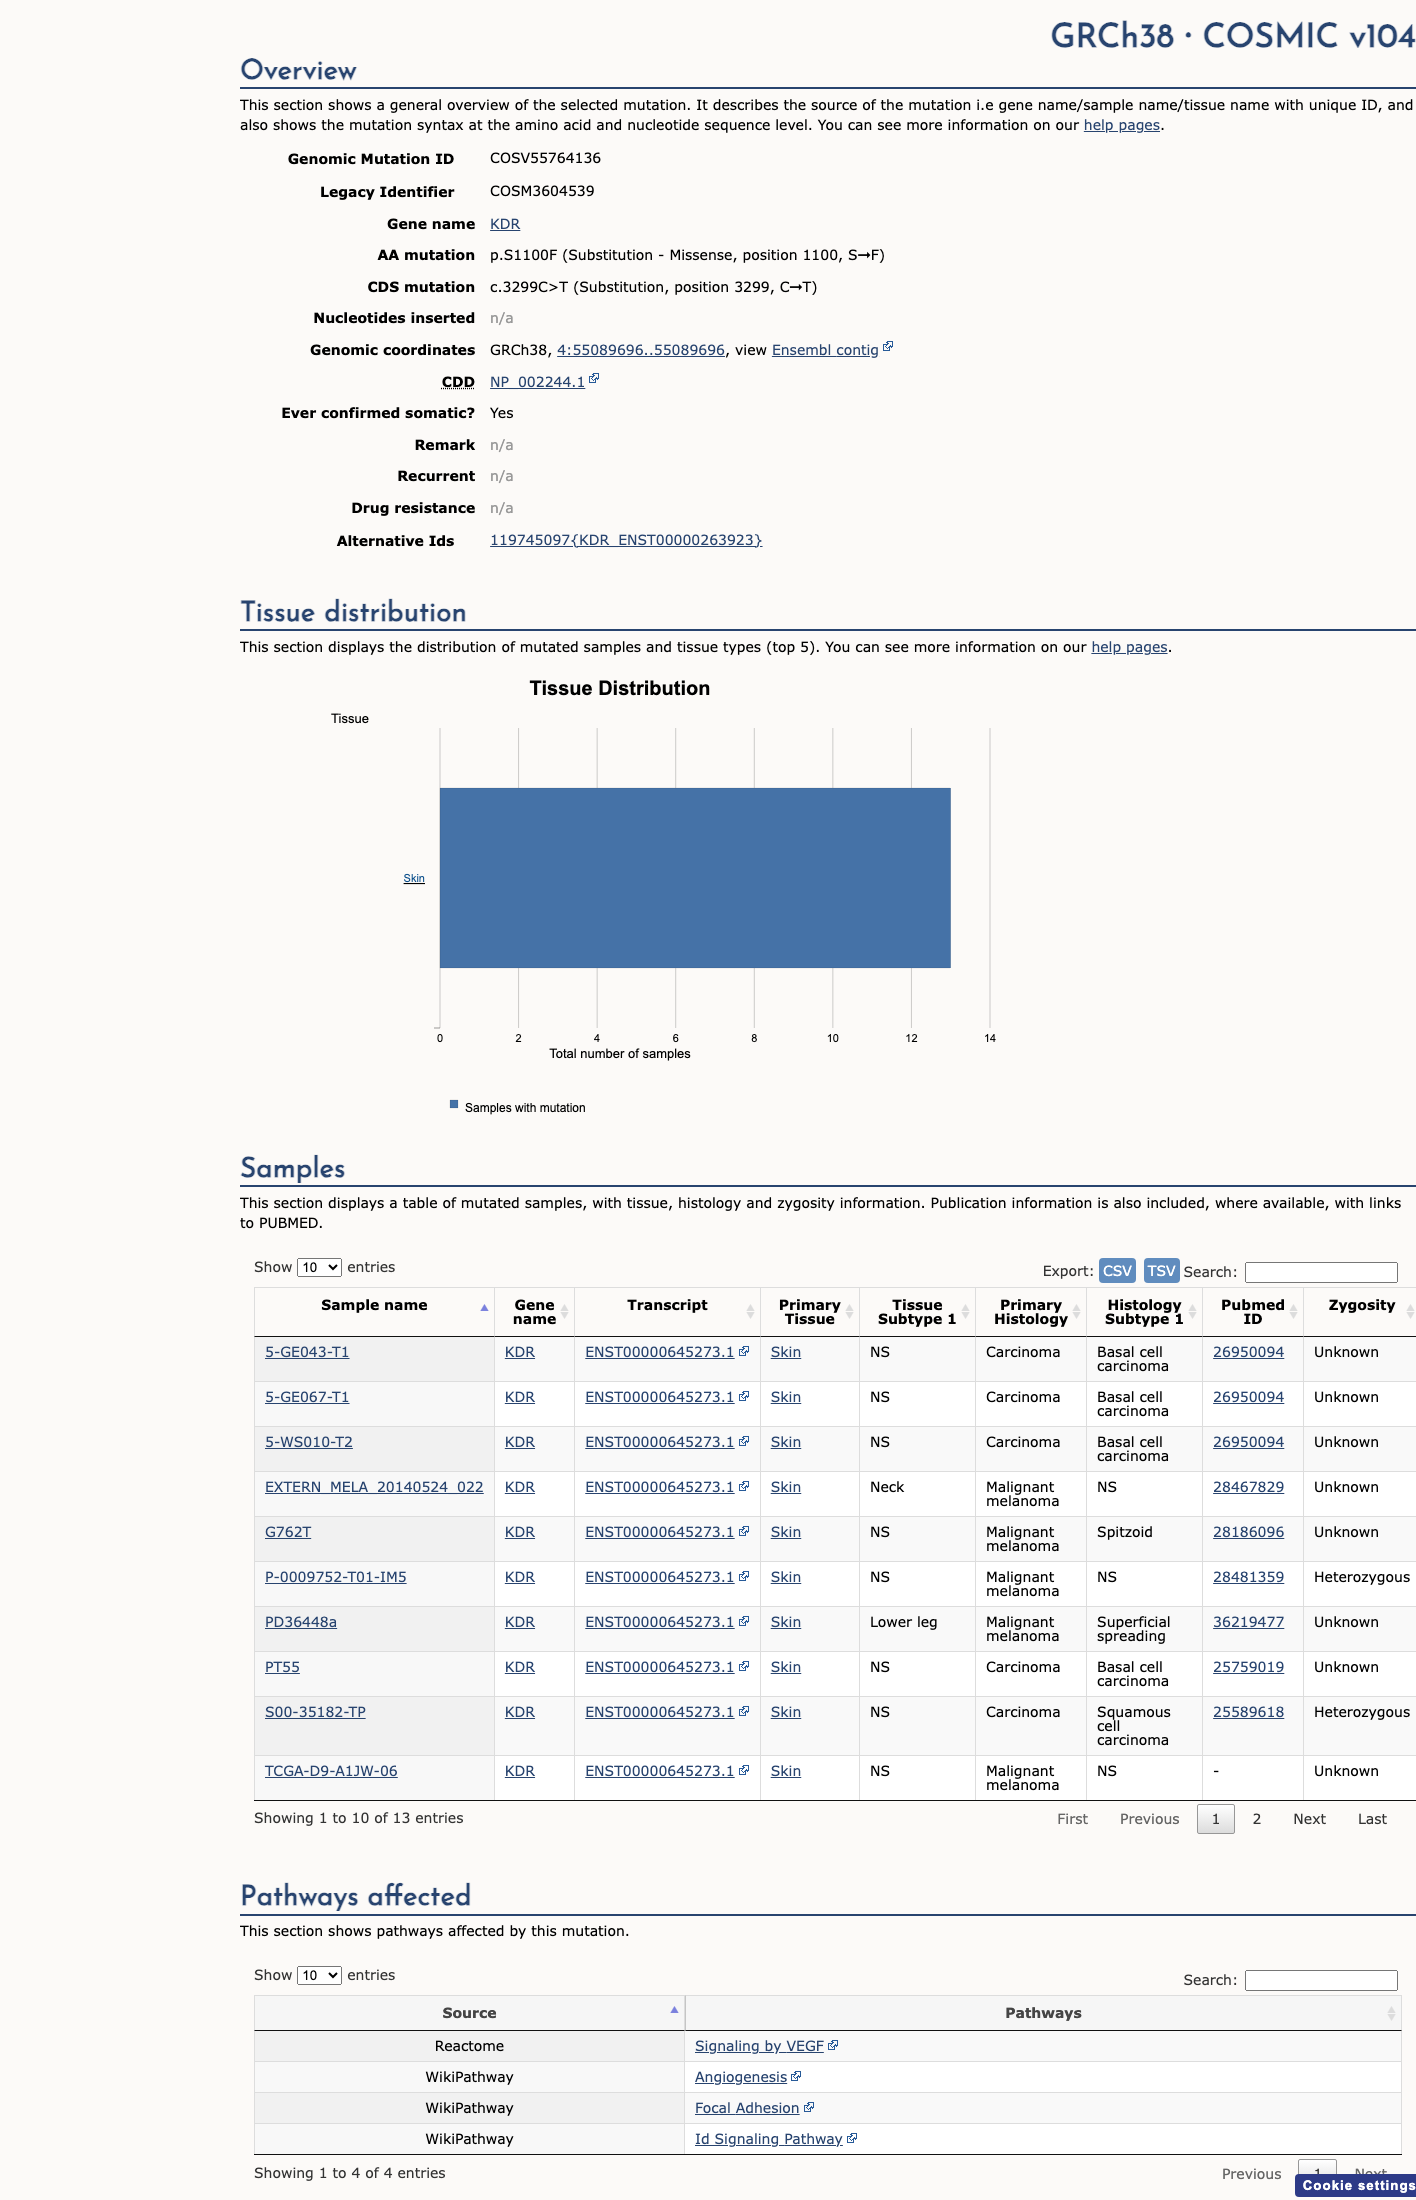The height and width of the screenshot is (2200, 1416).
Task: Open Samples table Show entries dropdown
Action: point(319,1267)
